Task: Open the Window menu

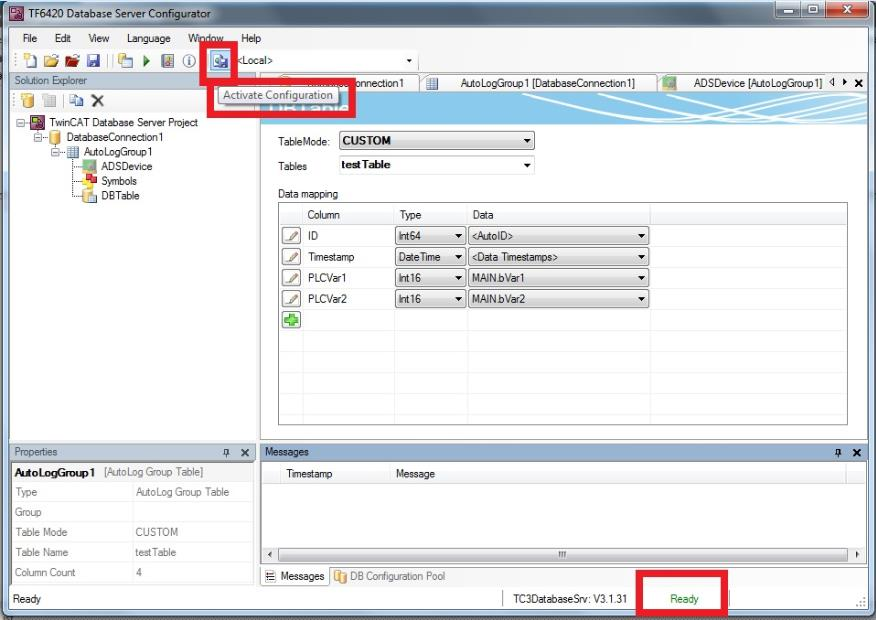Action: click(x=206, y=38)
